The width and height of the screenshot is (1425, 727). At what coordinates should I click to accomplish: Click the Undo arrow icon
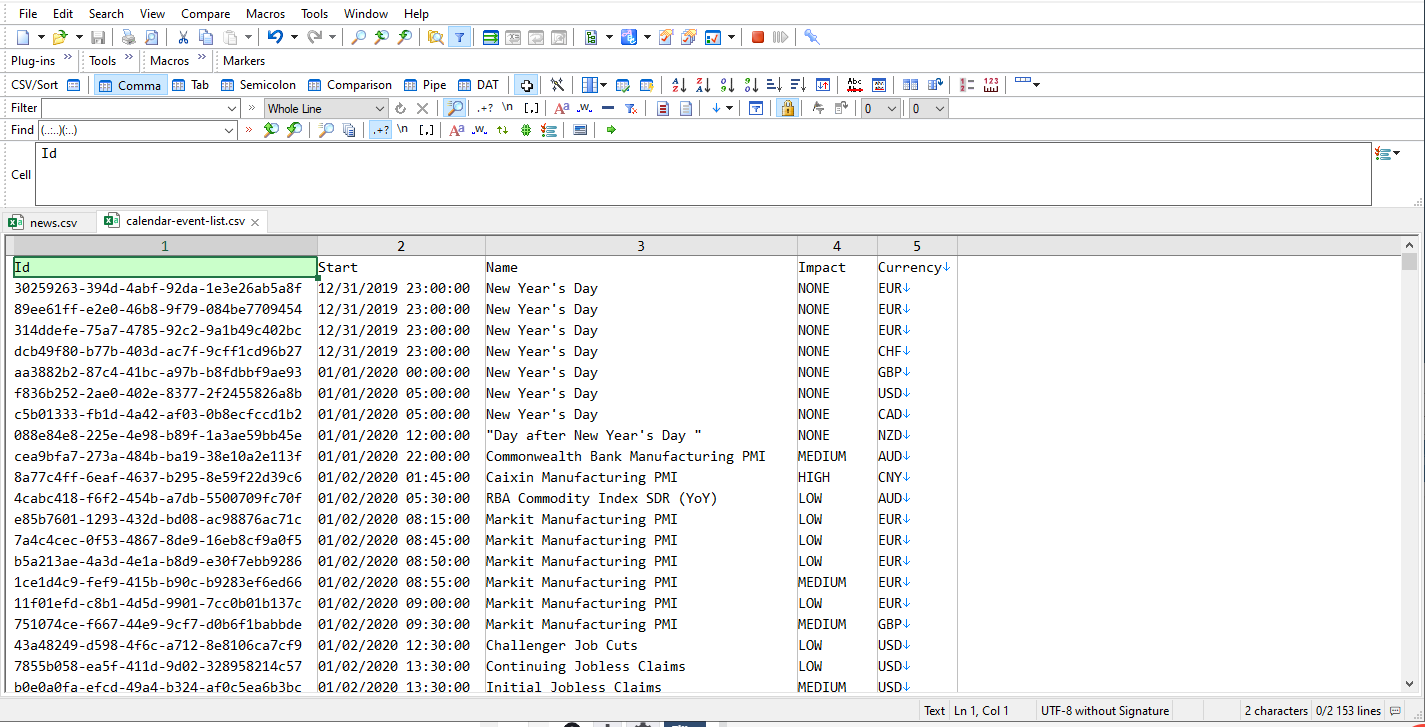[275, 37]
